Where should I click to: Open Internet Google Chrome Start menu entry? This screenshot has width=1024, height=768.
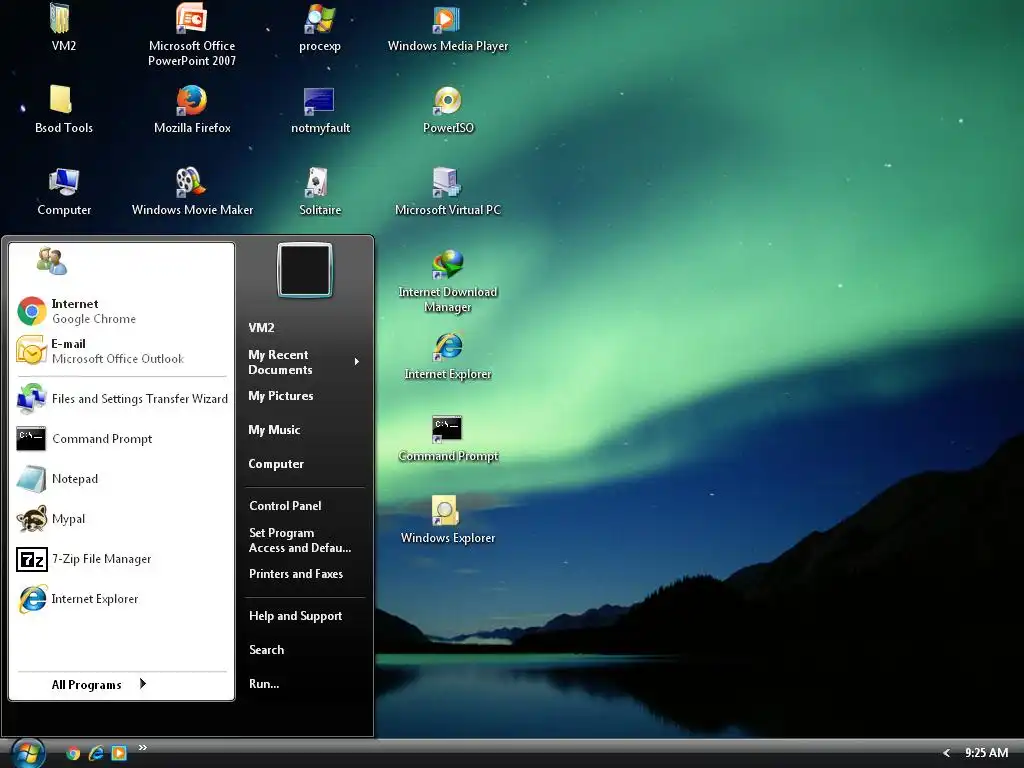coord(122,311)
